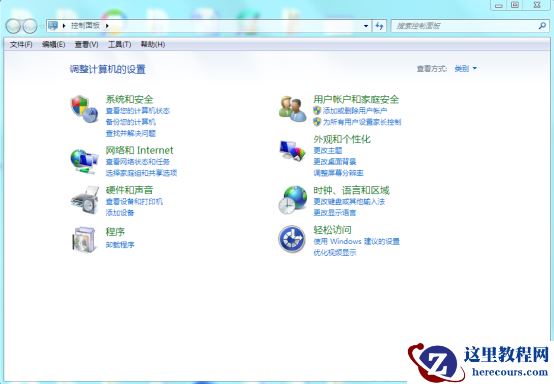This screenshot has height=384, width=554.
Task: Expand the address bar history dropdown arrow
Action: [366, 26]
